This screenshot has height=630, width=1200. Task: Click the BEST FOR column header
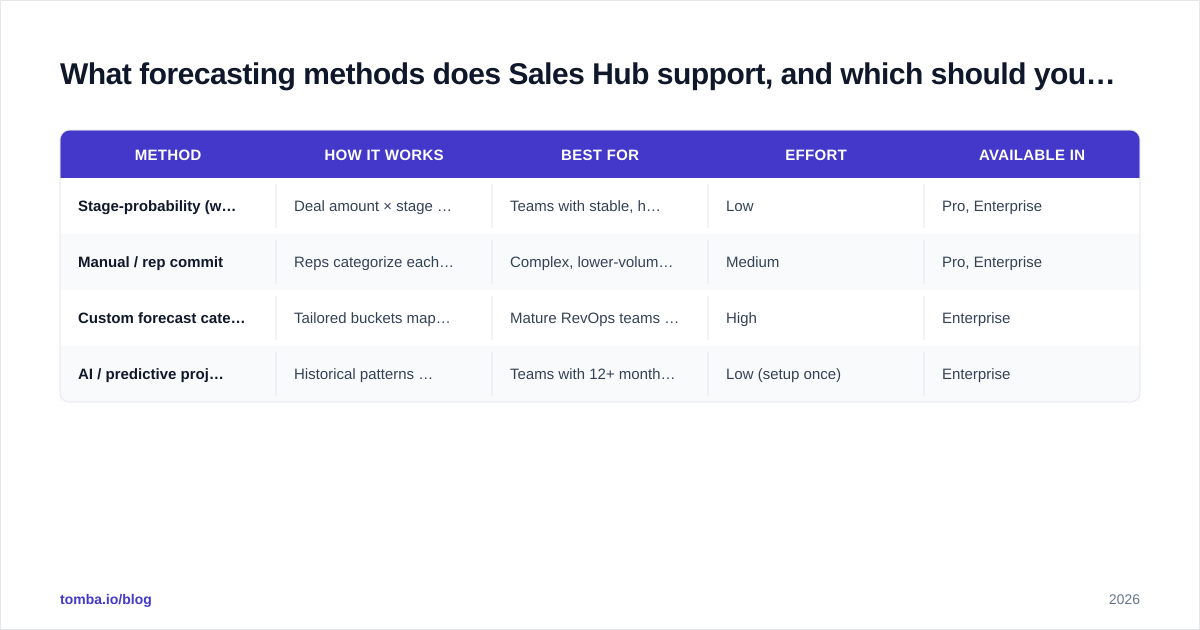(x=600, y=155)
